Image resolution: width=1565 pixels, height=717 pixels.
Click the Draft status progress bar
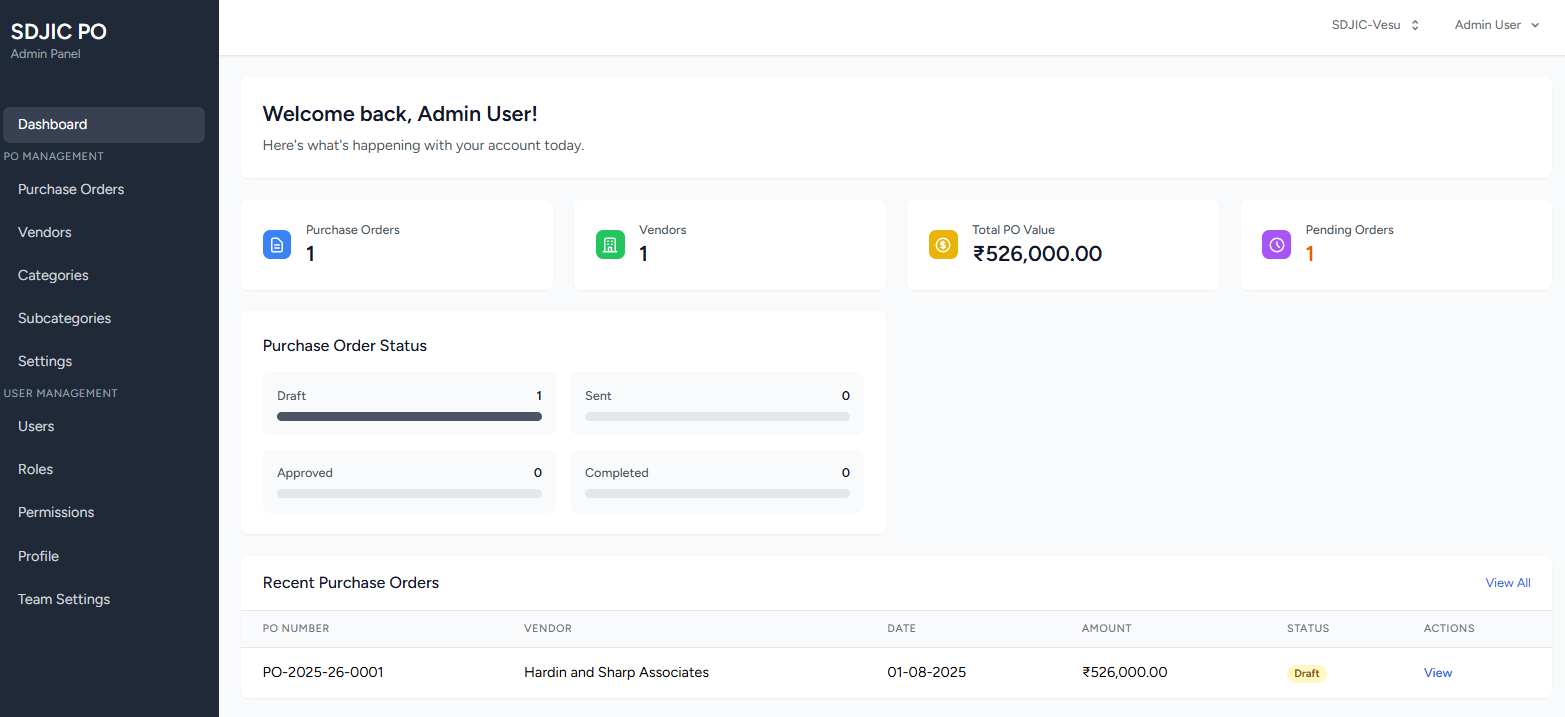409,416
